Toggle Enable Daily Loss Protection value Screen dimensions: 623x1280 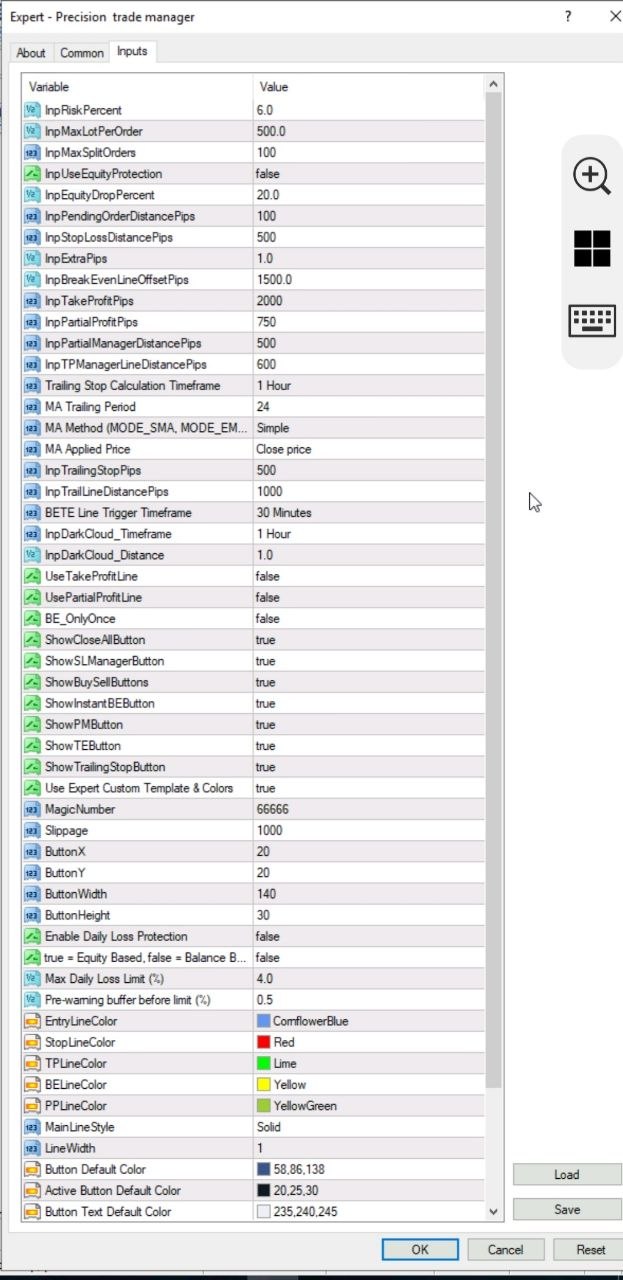[368, 936]
